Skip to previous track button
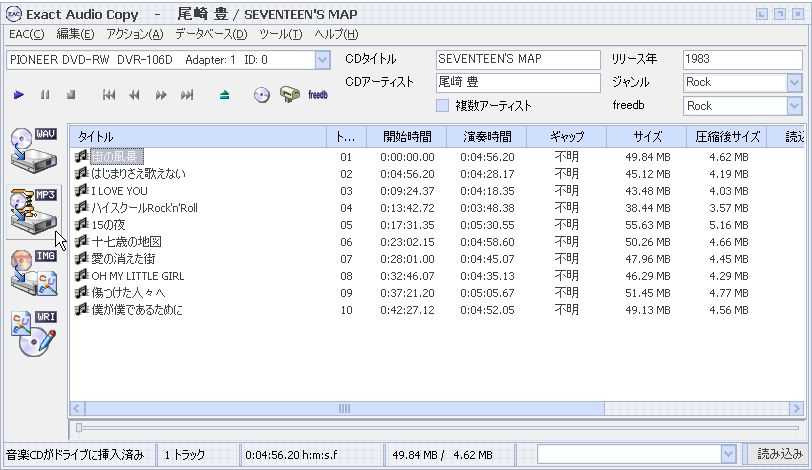The height and width of the screenshot is (470, 812). pyautogui.click(x=109, y=95)
